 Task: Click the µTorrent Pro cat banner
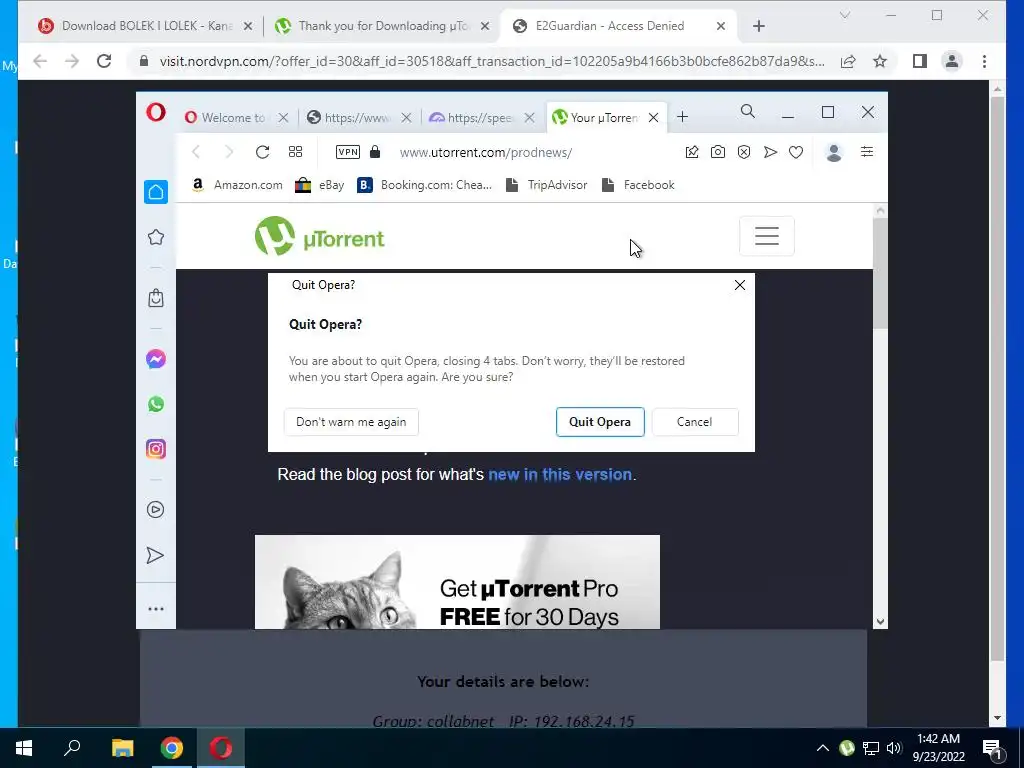[x=457, y=582]
